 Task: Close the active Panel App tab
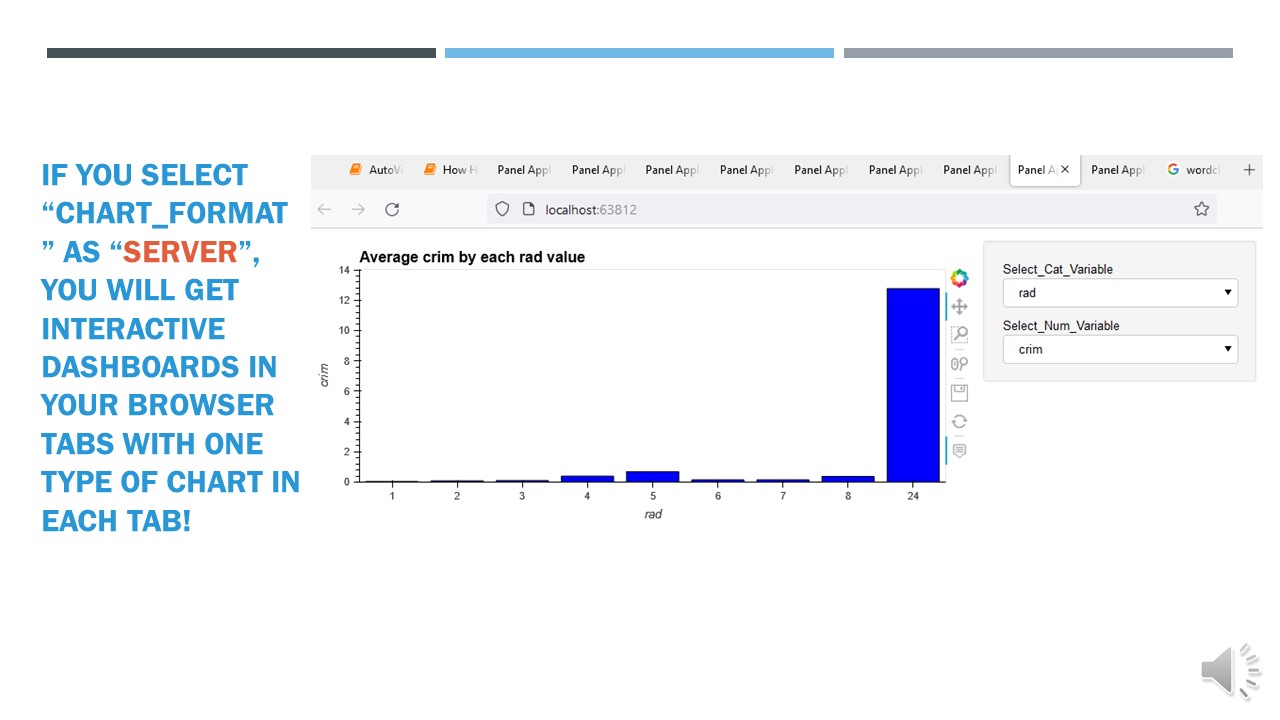[x=1065, y=170]
